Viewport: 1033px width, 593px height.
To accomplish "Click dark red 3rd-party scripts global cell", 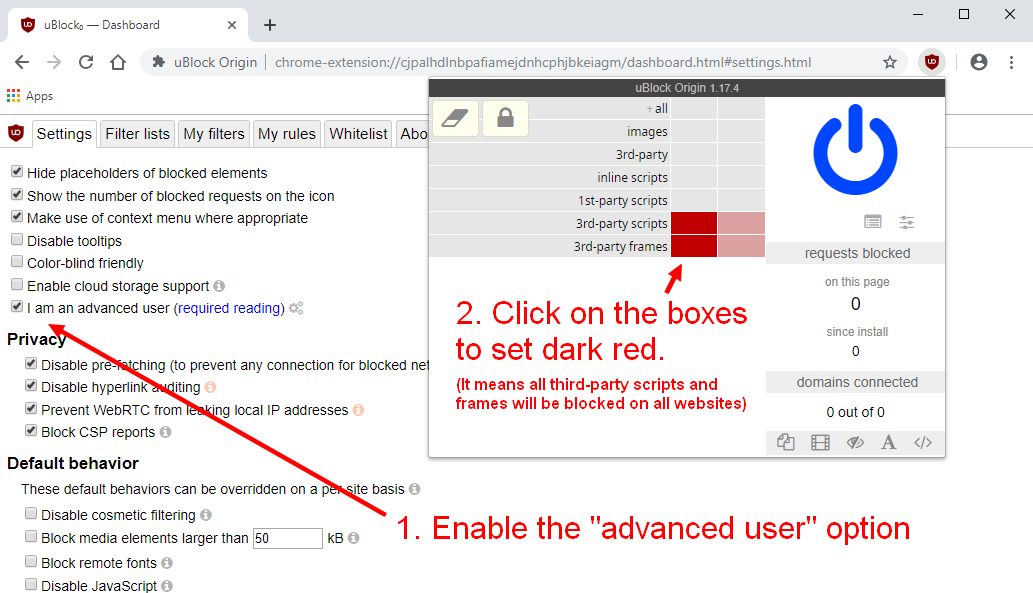I will 693,223.
